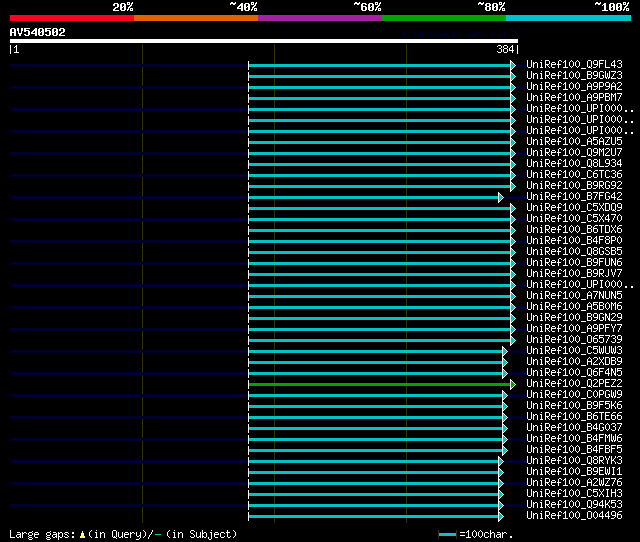The height and width of the screenshot is (542, 640).
Task: Click the purple ~60% legend segment
Action: (x=320, y=18)
